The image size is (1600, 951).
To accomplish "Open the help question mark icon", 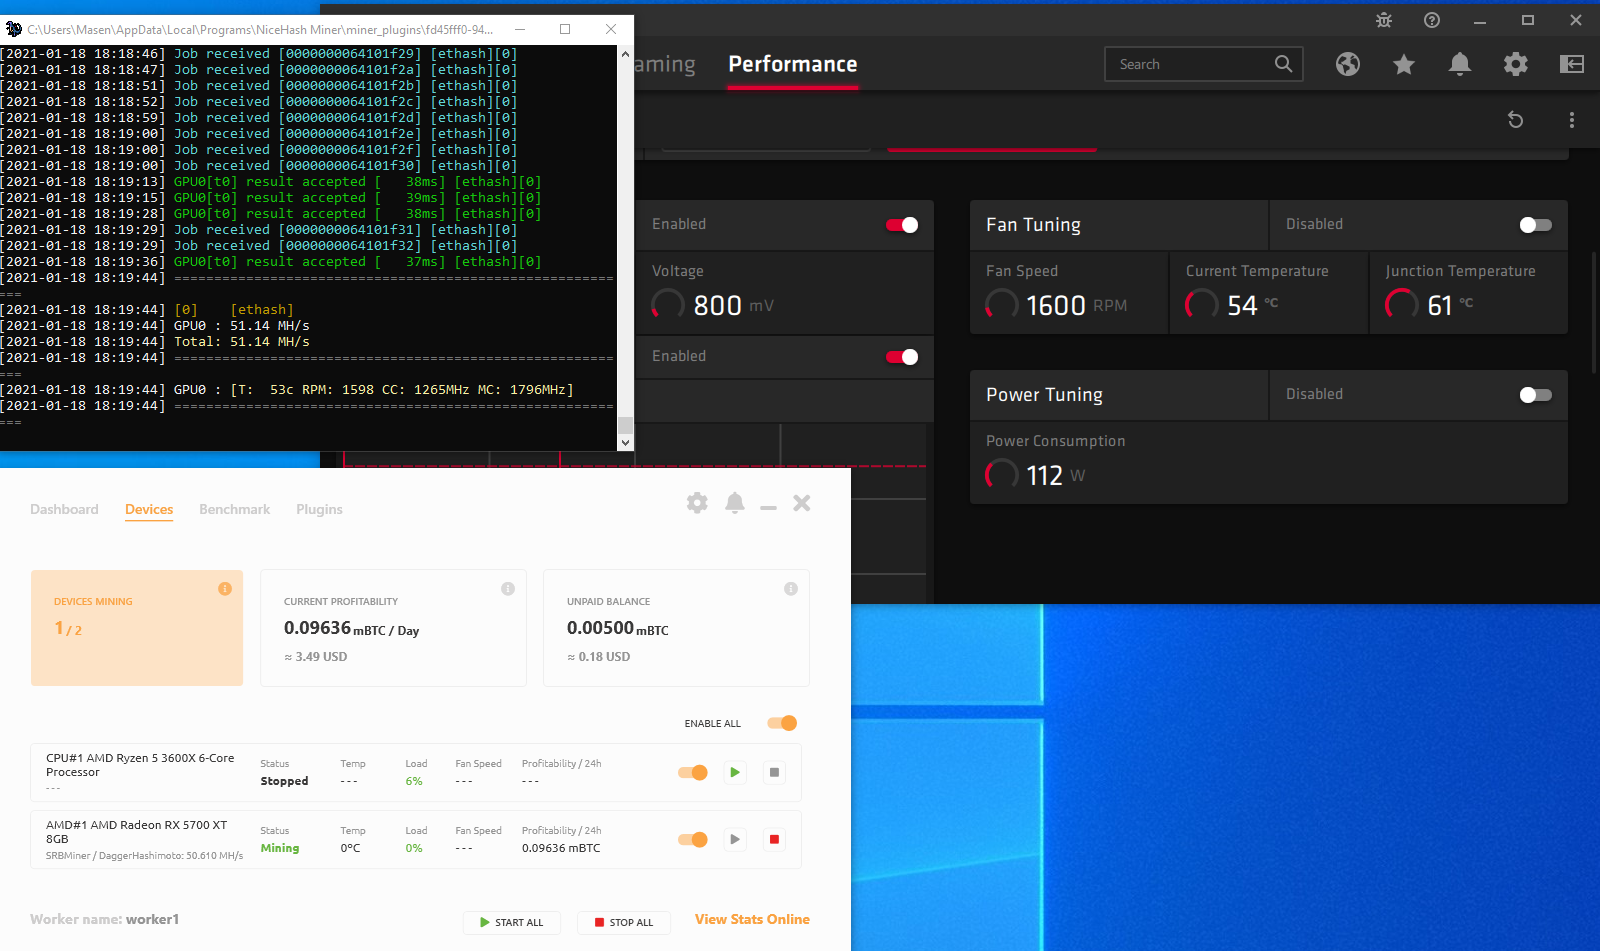I will (1432, 20).
